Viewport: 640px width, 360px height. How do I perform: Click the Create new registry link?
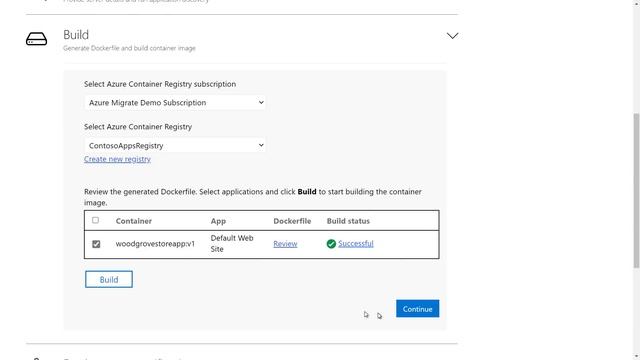[117, 159]
